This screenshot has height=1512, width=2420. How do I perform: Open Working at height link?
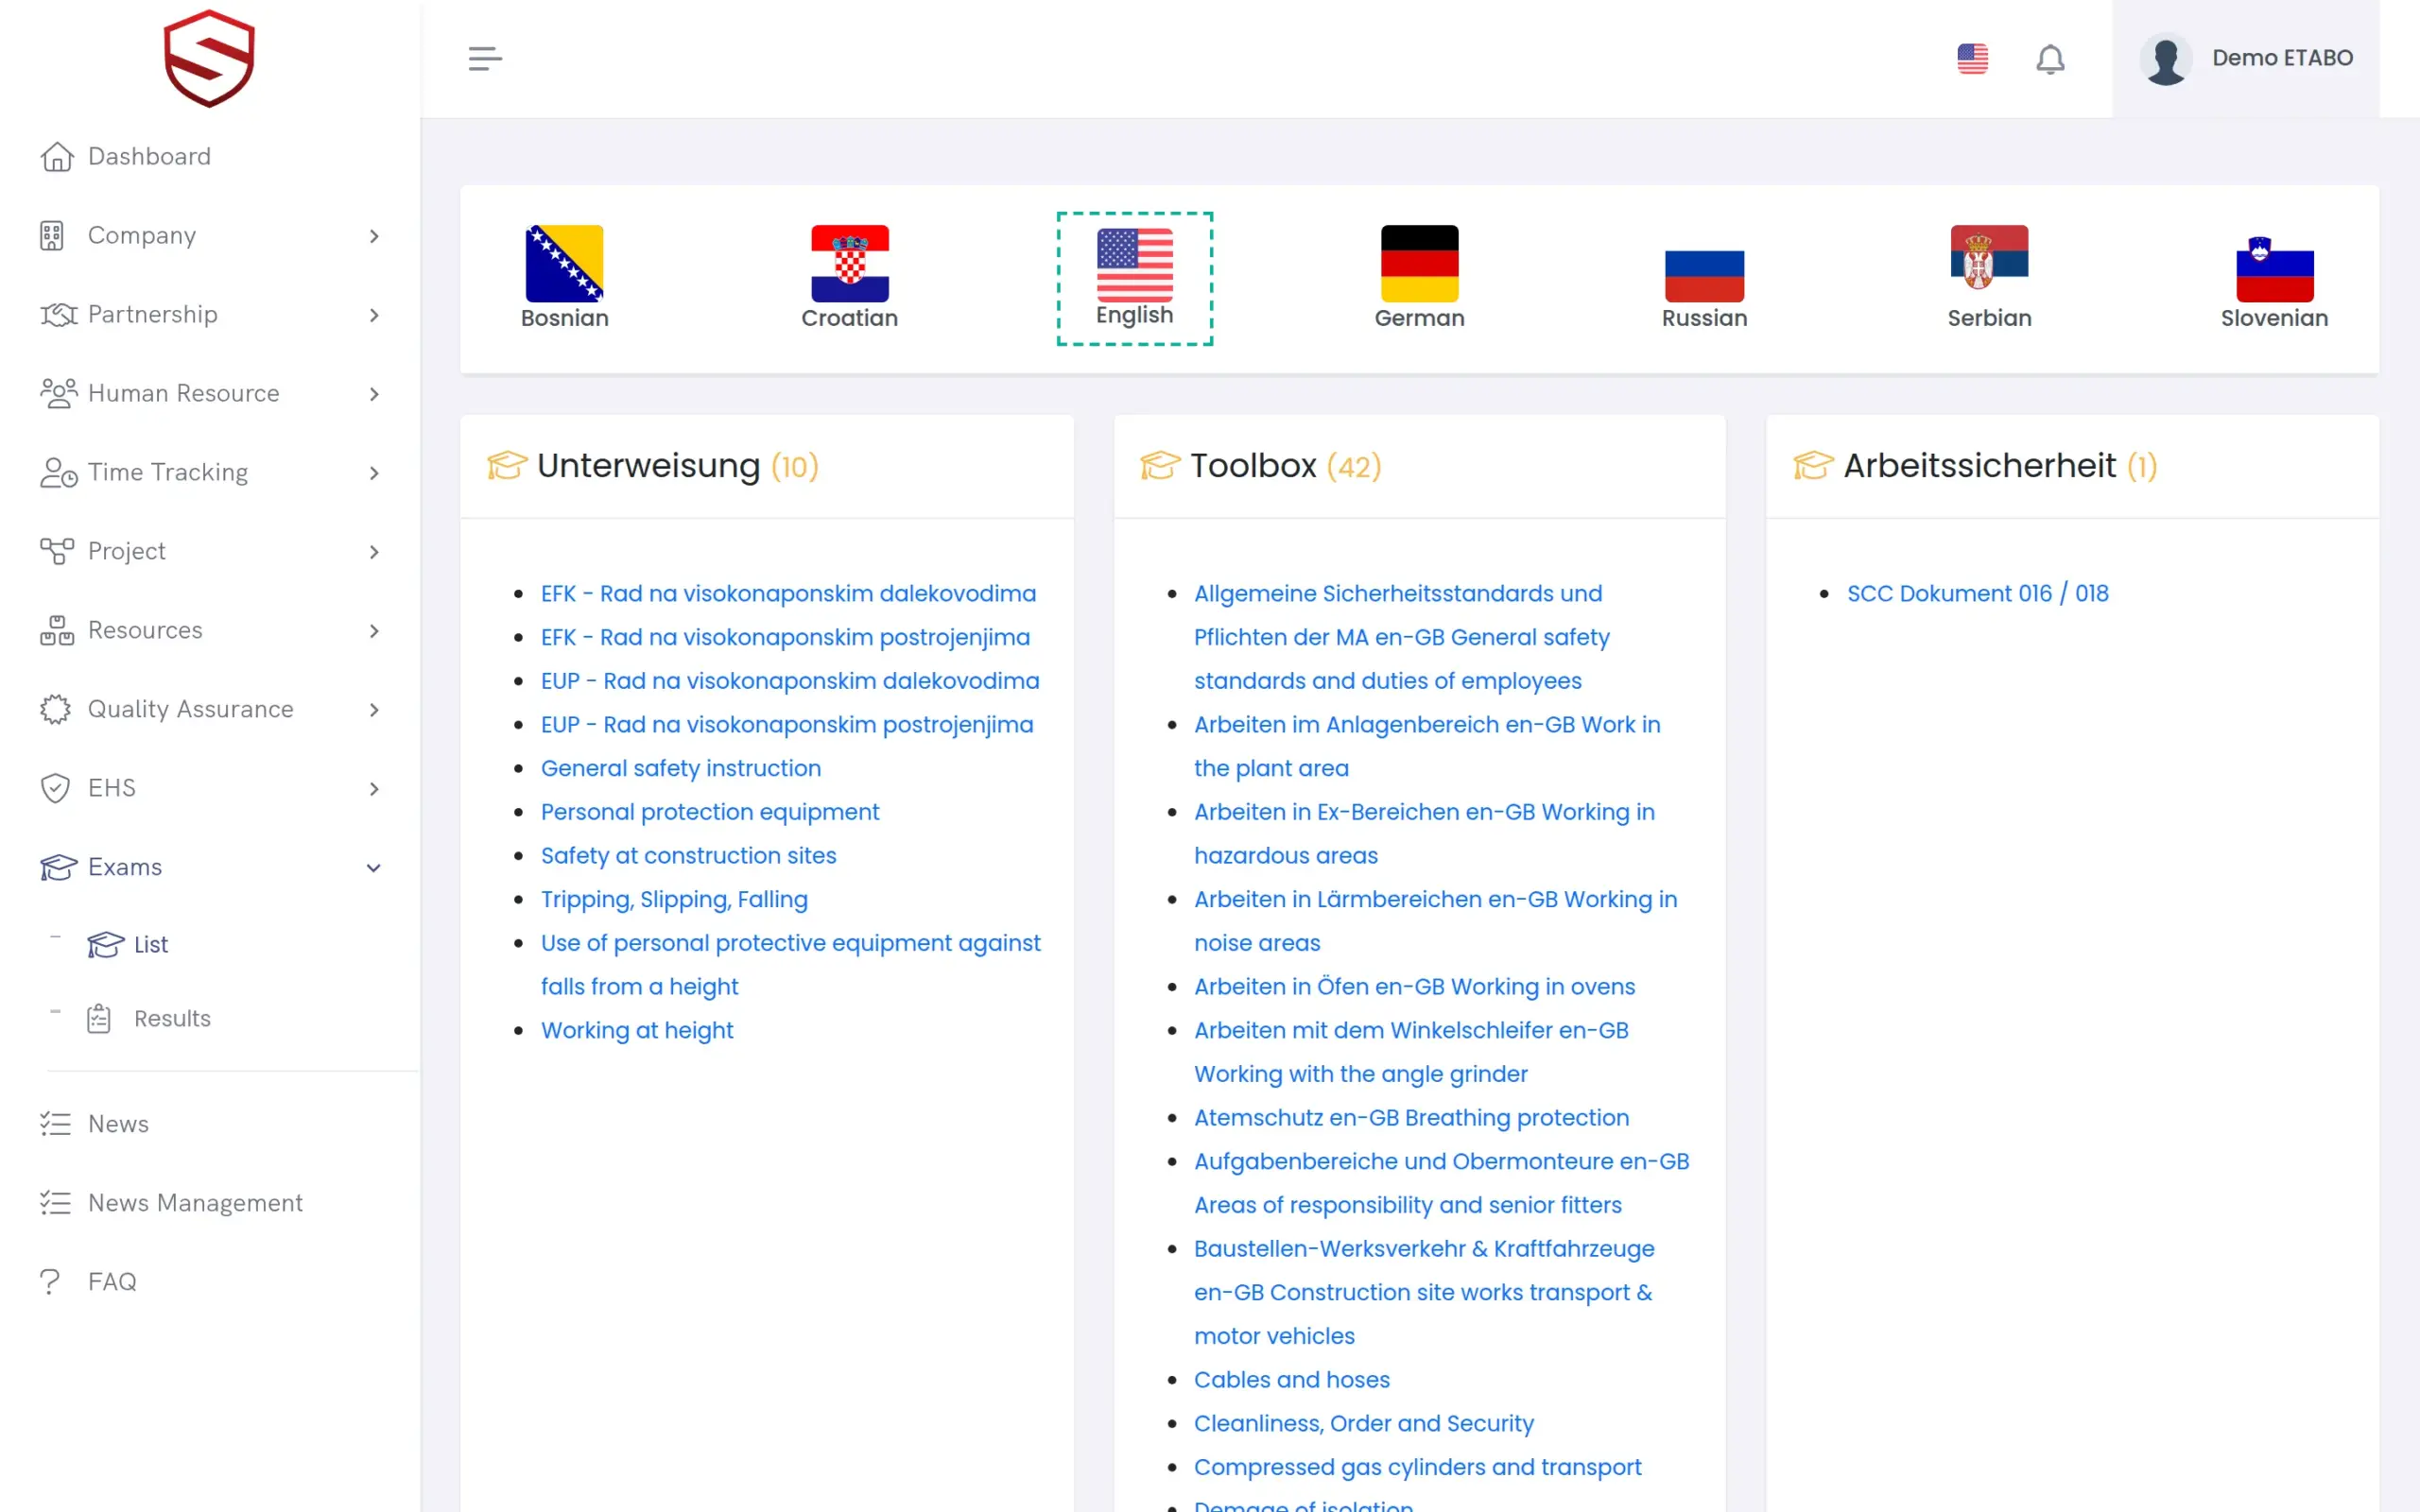click(637, 1030)
